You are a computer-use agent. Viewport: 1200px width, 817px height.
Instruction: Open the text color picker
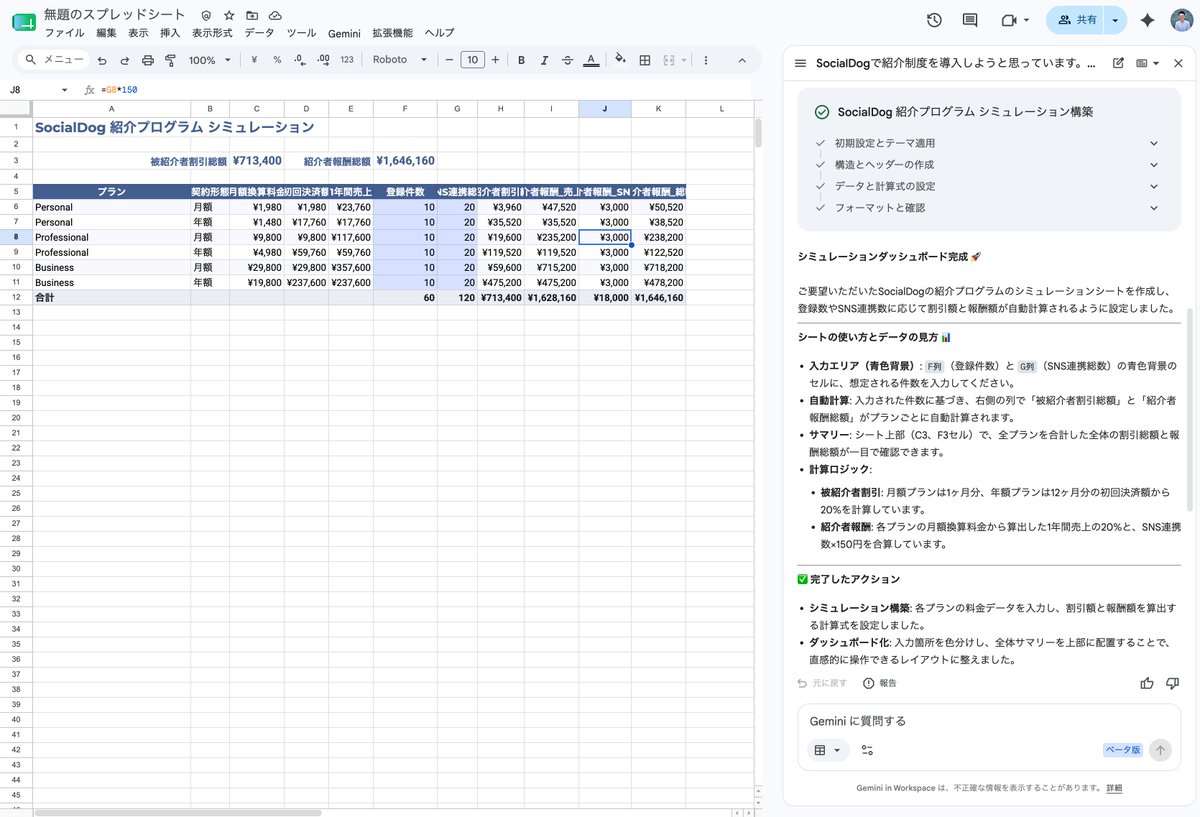tap(591, 60)
